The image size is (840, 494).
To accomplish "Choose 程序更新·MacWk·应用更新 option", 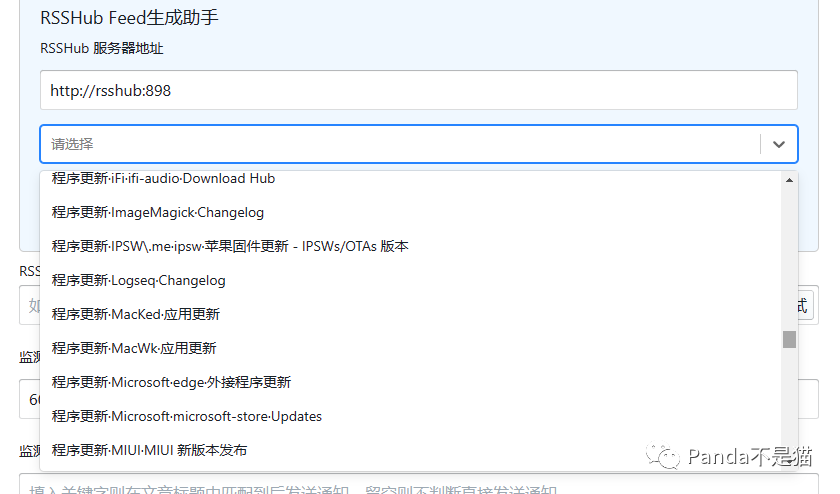I will pos(410,348).
